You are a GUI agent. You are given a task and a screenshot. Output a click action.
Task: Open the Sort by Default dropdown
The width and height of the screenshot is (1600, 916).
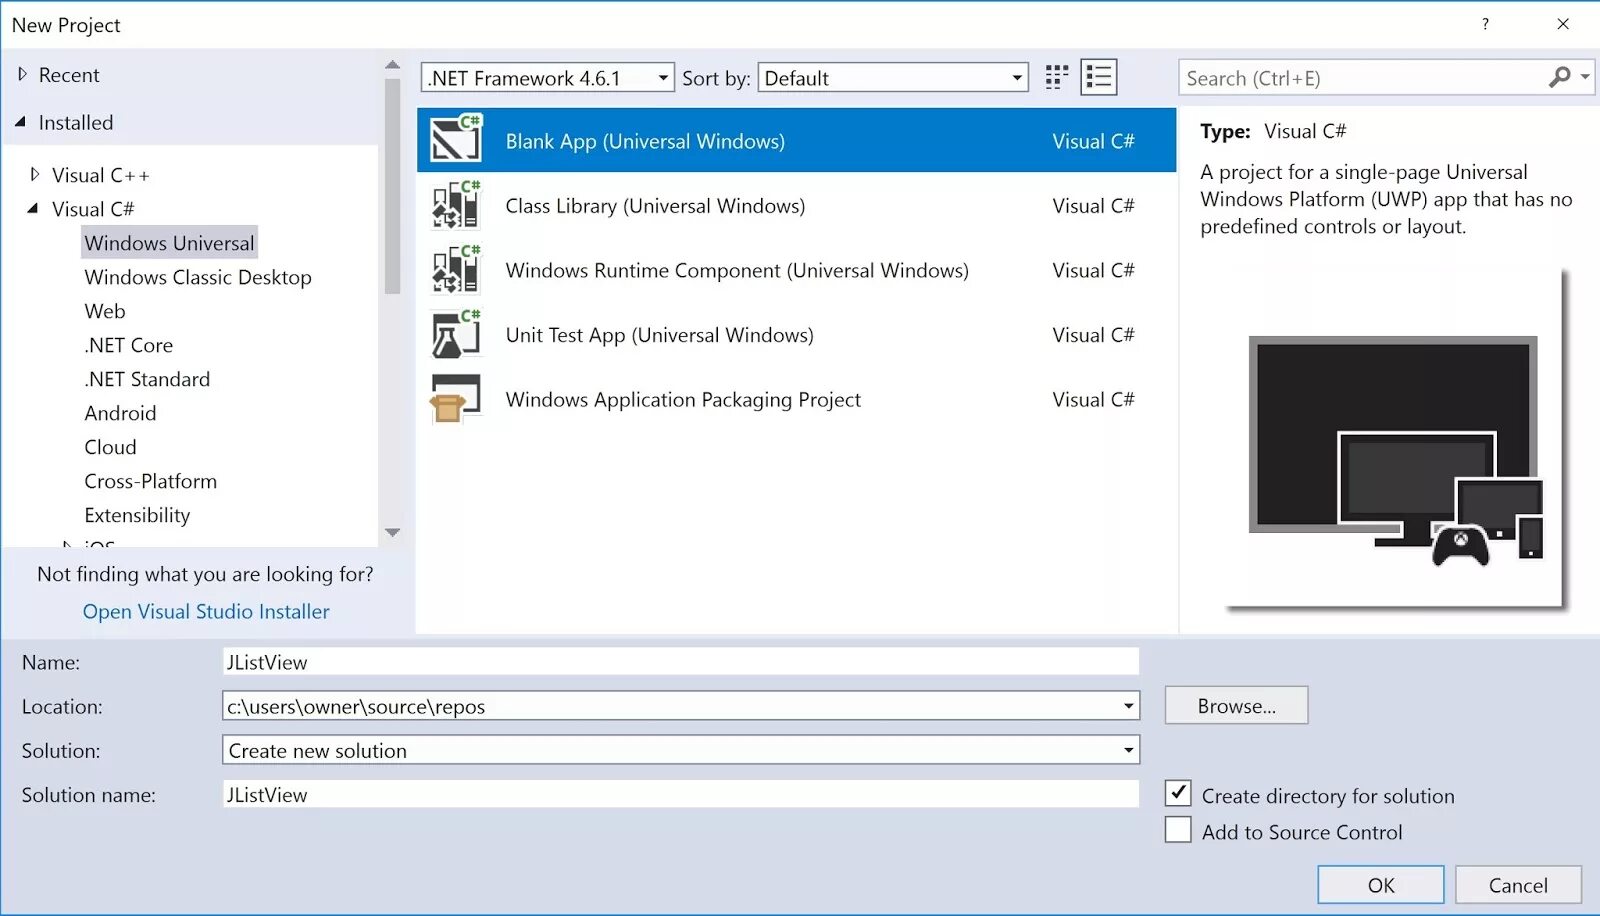pyautogui.click(x=893, y=78)
